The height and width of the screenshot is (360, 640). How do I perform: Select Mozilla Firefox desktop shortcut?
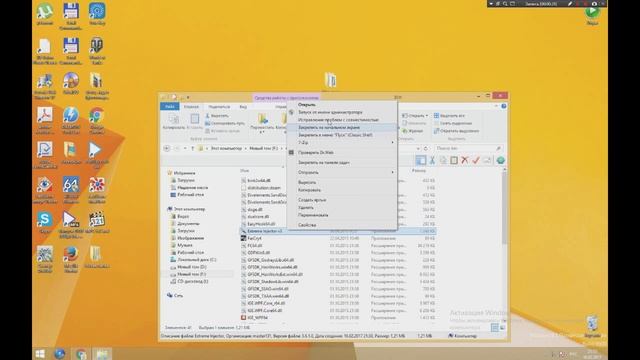click(71, 258)
